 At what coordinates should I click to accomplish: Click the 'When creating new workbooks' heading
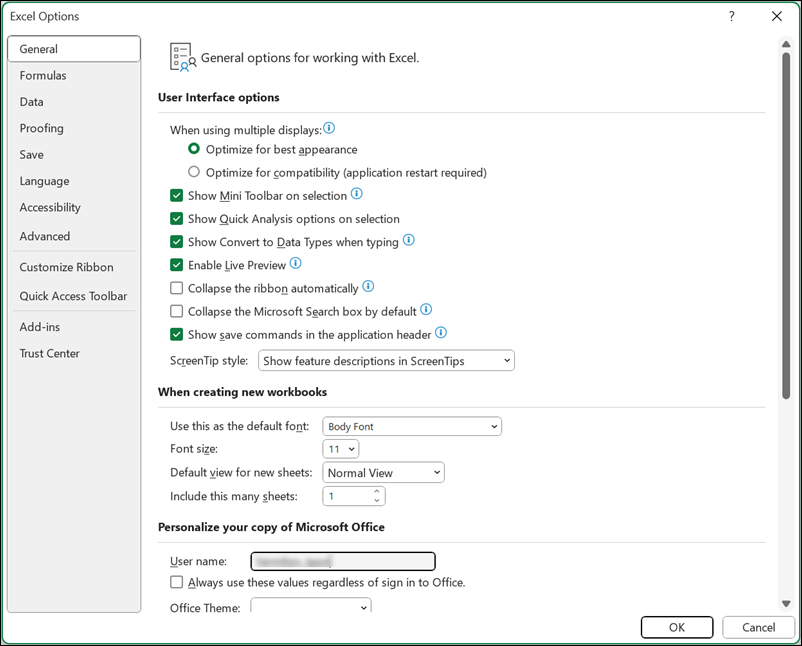pyautogui.click(x=242, y=392)
